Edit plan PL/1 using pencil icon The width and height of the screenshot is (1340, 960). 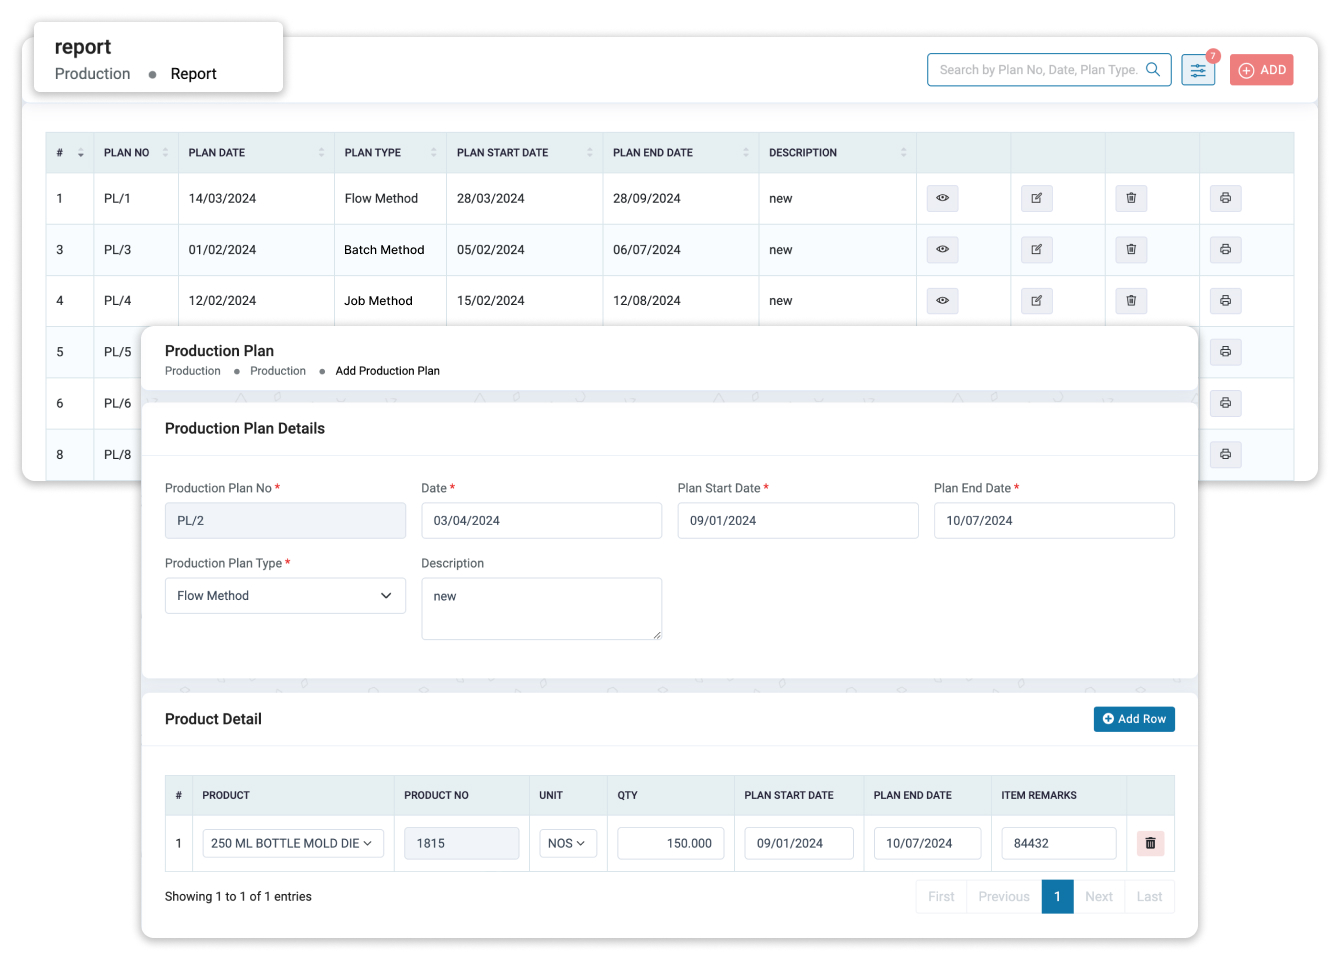point(1036,198)
